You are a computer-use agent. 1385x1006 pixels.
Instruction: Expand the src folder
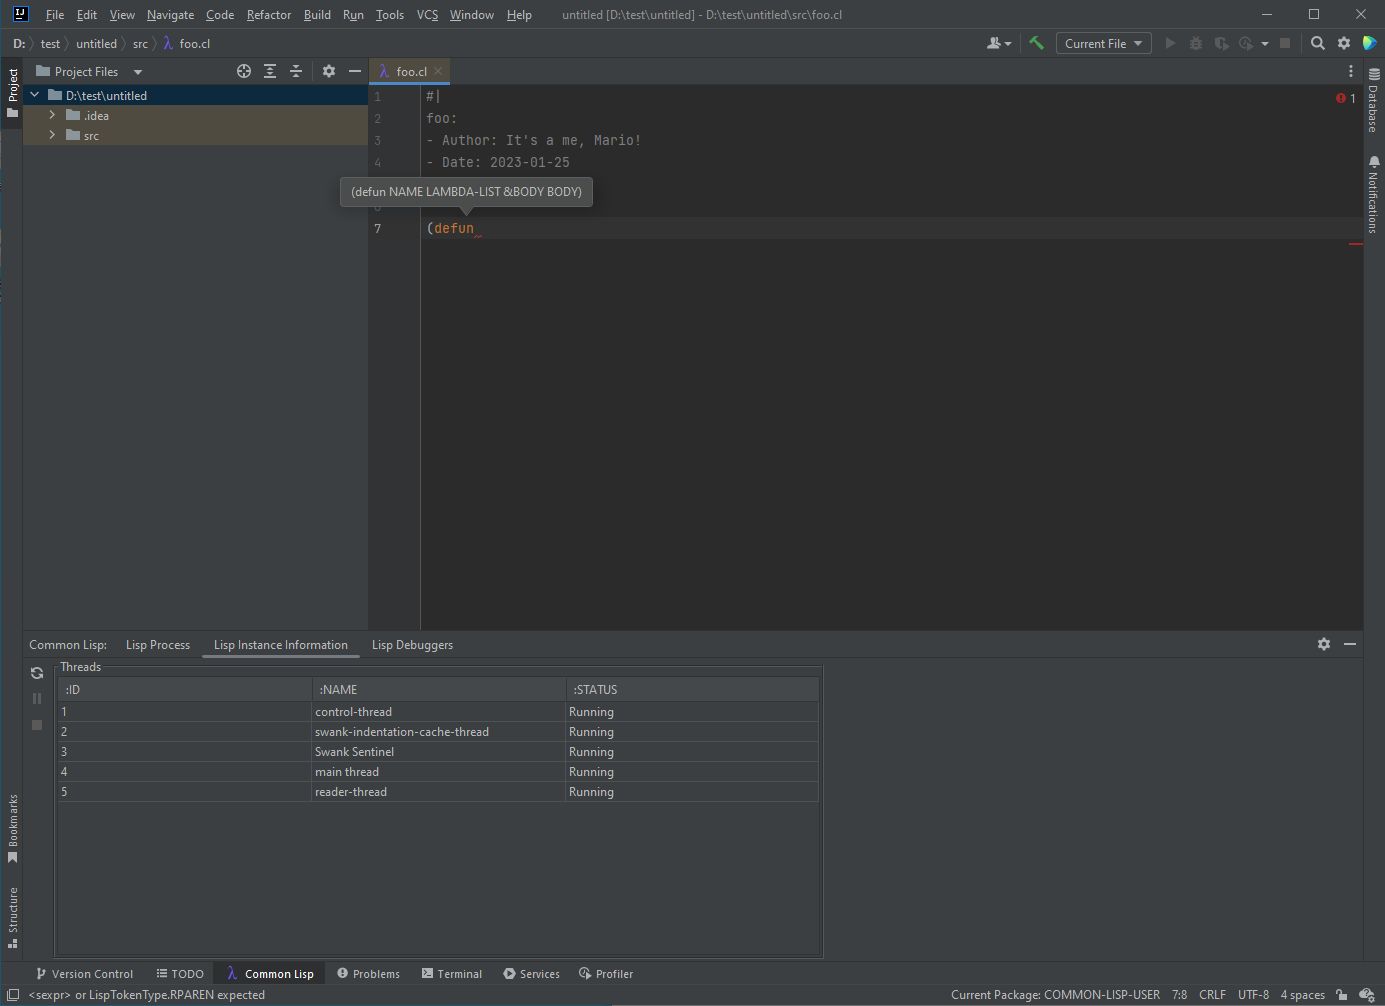[x=52, y=135]
